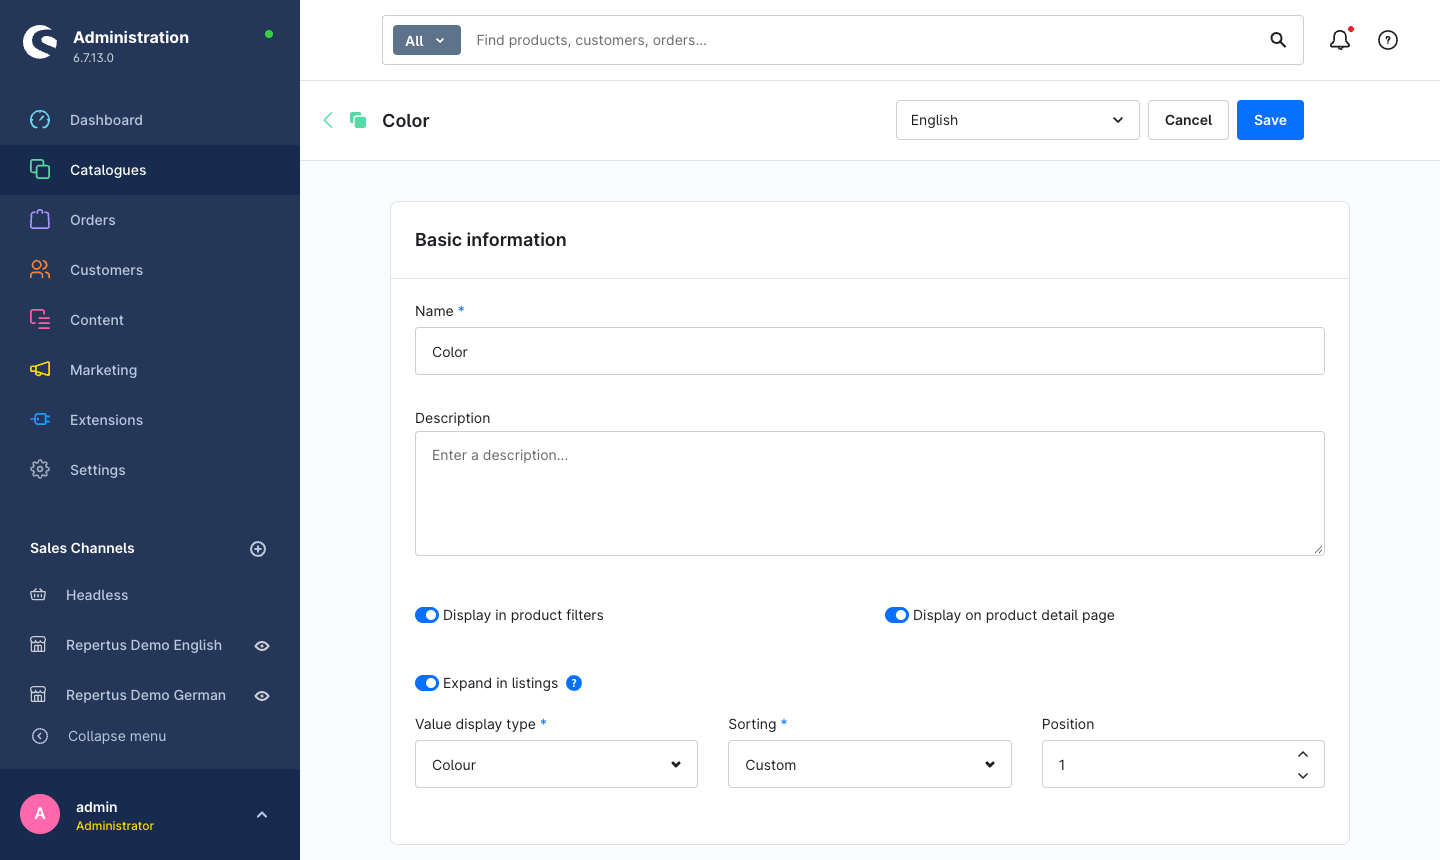This screenshot has height=860, width=1440.
Task: Click the Customers people icon
Action: click(40, 270)
